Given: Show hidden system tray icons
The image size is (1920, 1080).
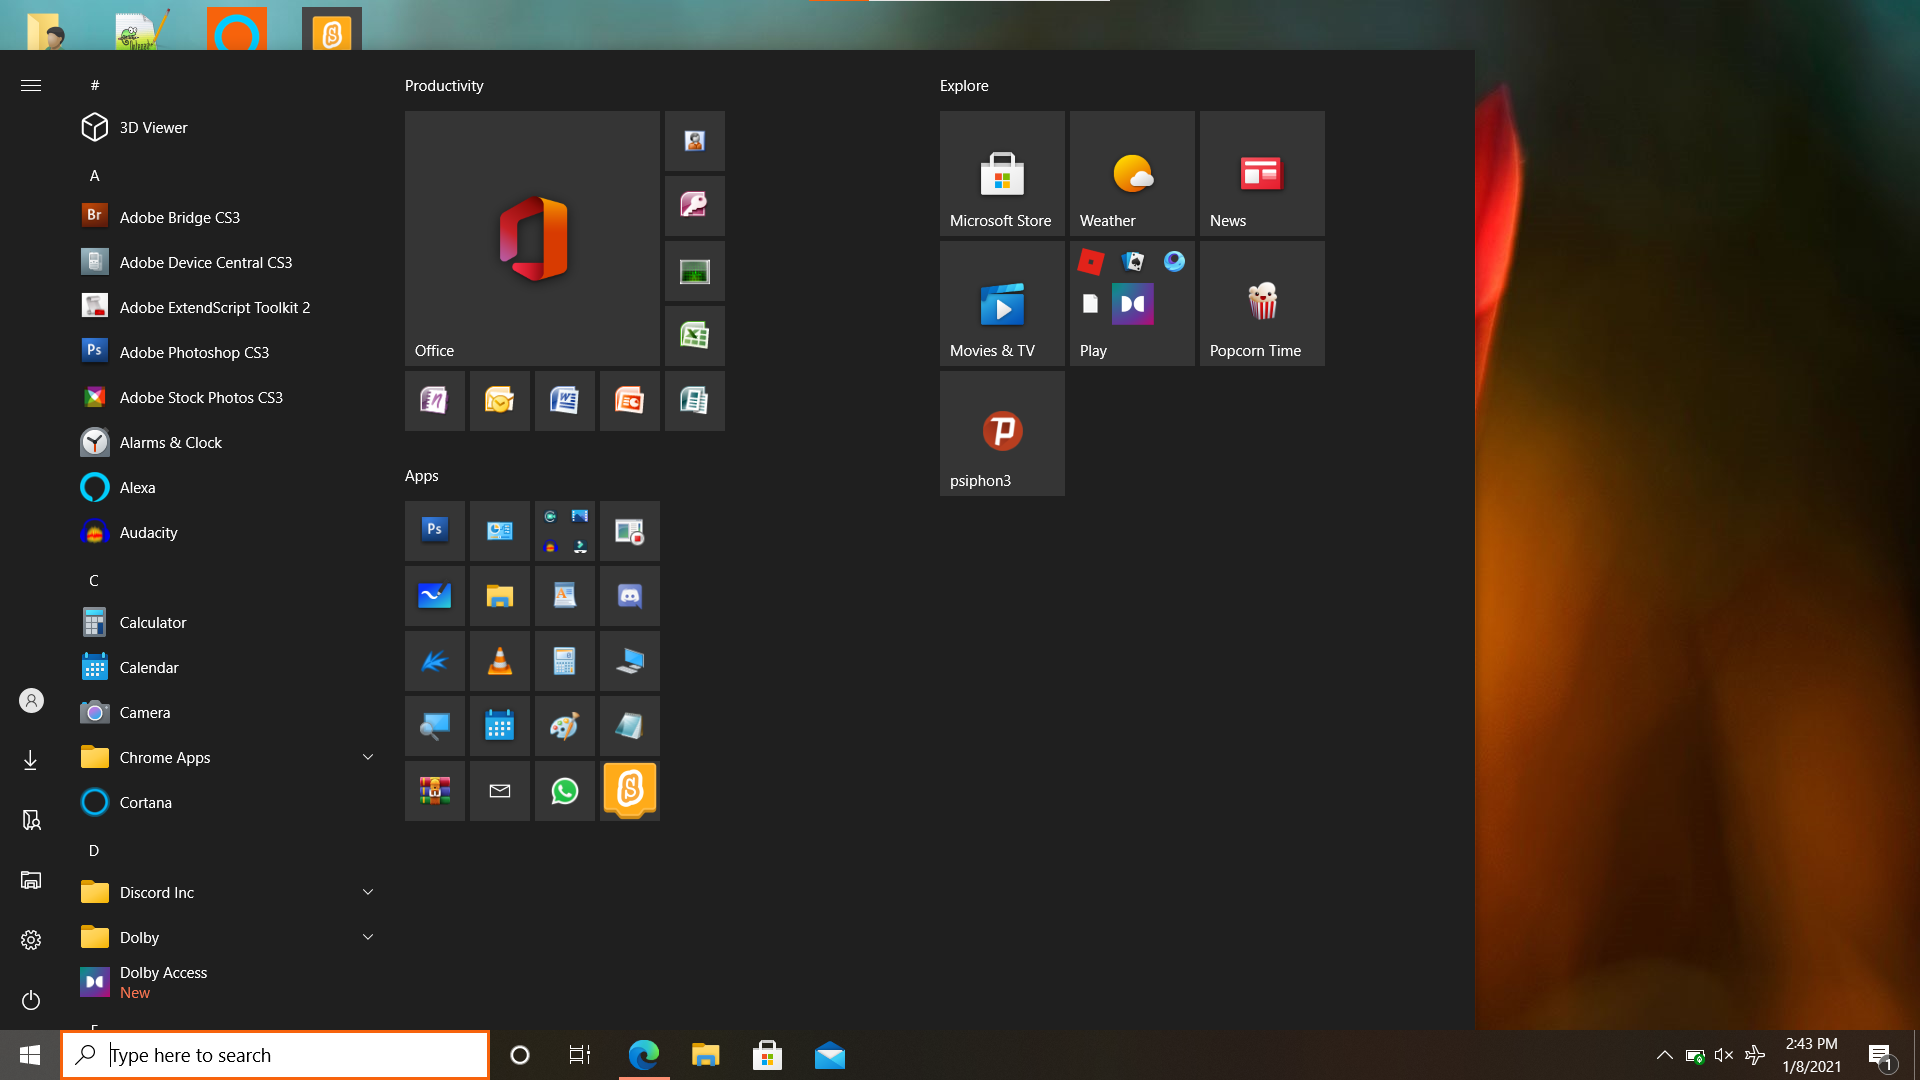Looking at the screenshot, I should click(1664, 1055).
